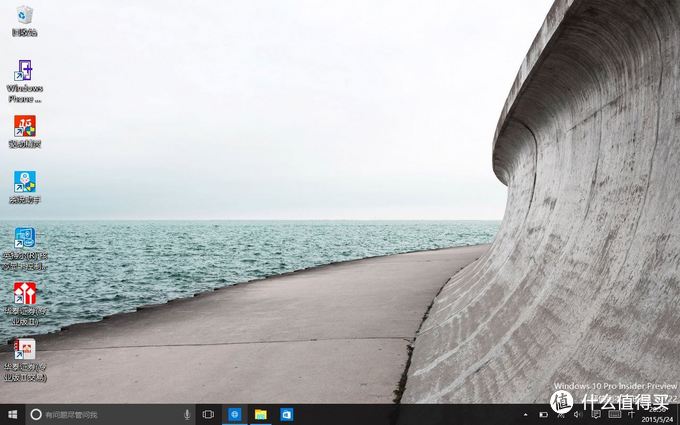The image size is (680, 425).
Task: Open the clock showing 2015/5/24
Action: click(x=658, y=415)
